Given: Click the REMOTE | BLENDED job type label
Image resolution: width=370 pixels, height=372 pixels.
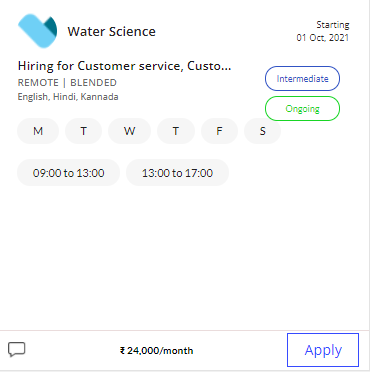Looking at the screenshot, I should click(x=67, y=83).
